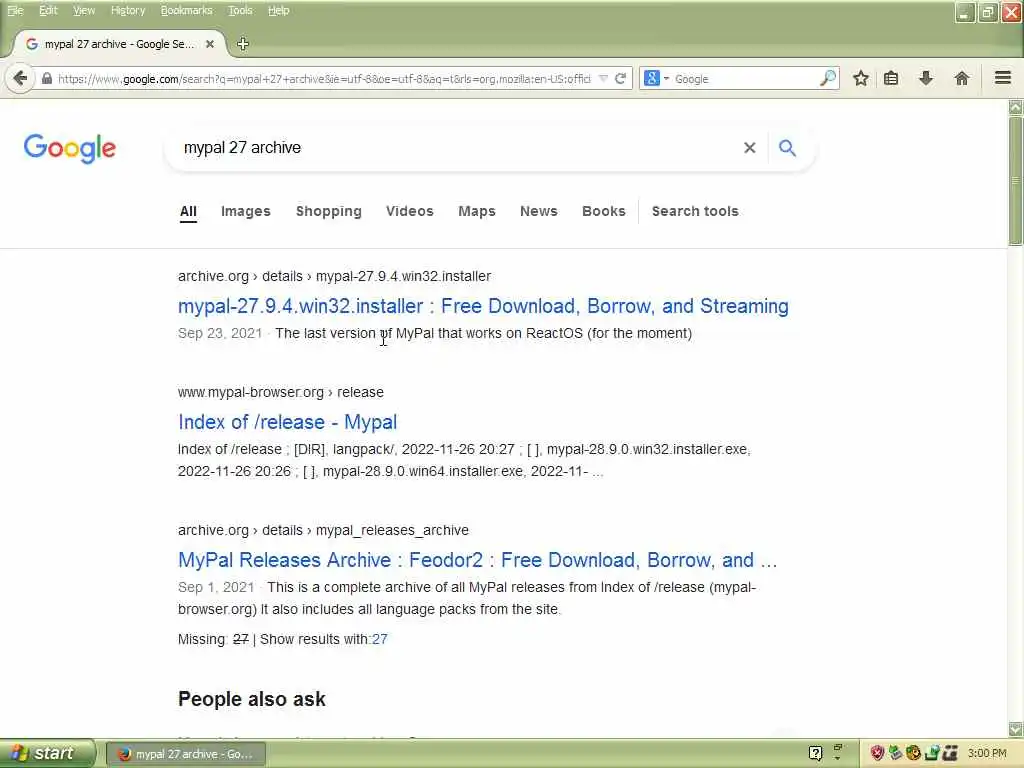Open the Edit menu

pos(48,10)
